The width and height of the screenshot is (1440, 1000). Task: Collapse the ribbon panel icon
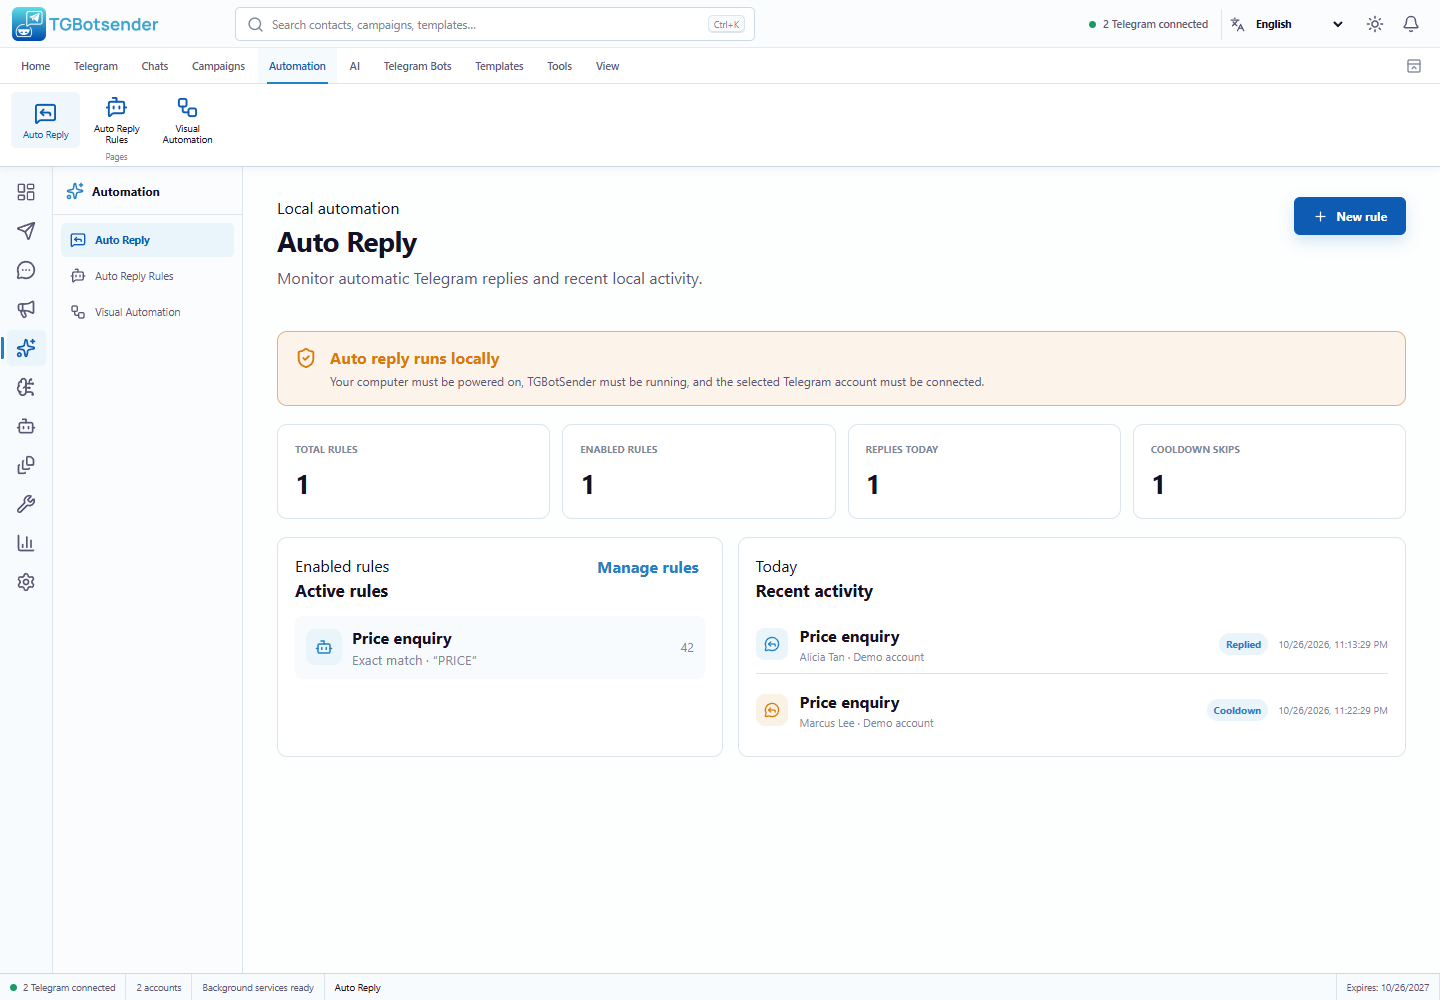point(1414,66)
